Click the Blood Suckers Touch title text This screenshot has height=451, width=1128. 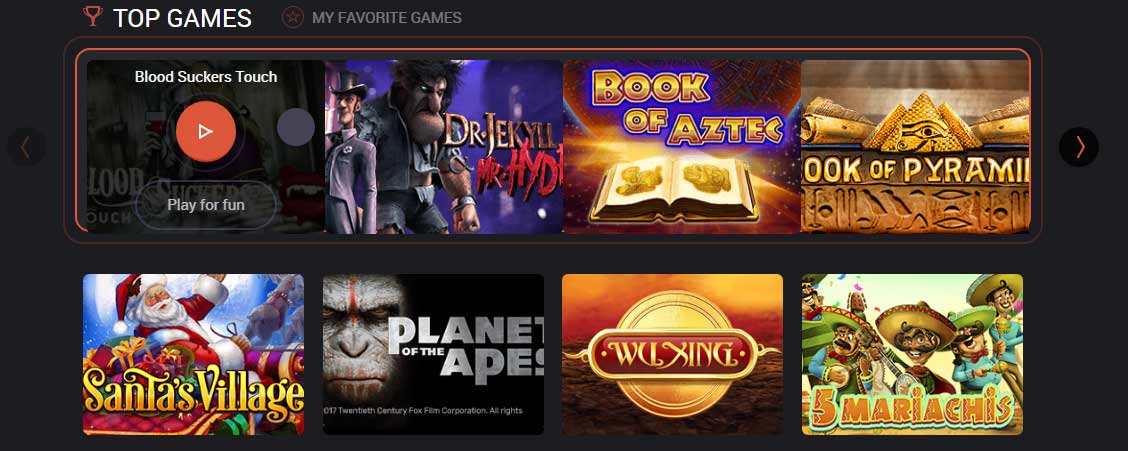click(x=206, y=77)
